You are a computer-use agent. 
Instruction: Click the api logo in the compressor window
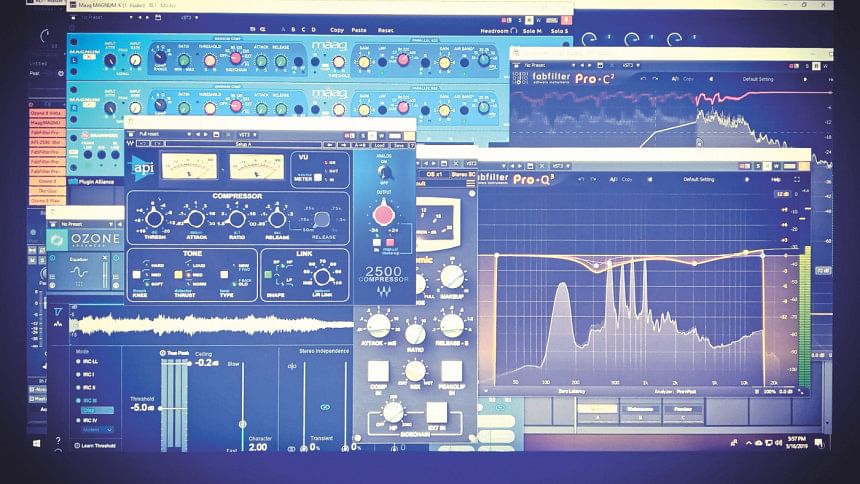pos(143,167)
